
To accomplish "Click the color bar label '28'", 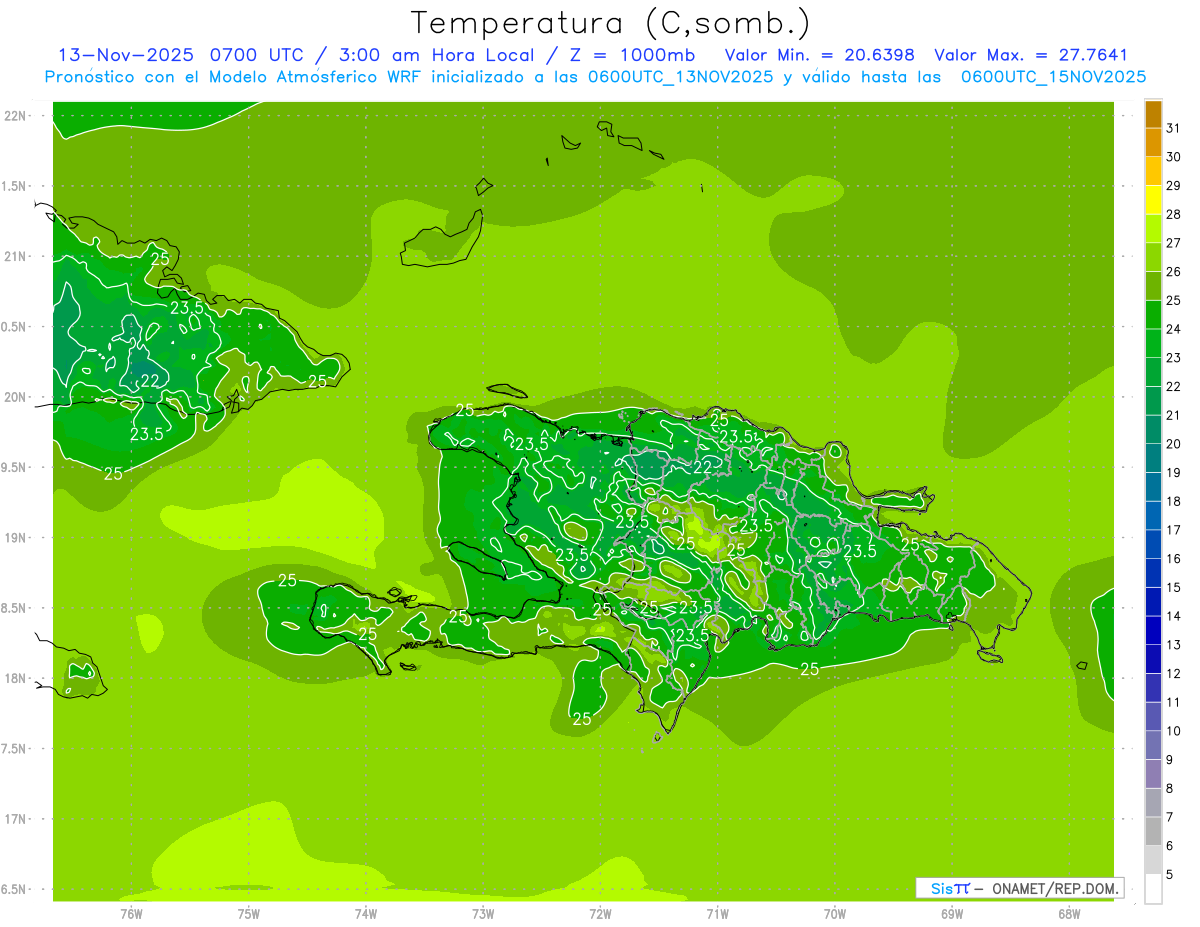I will tap(1174, 214).
